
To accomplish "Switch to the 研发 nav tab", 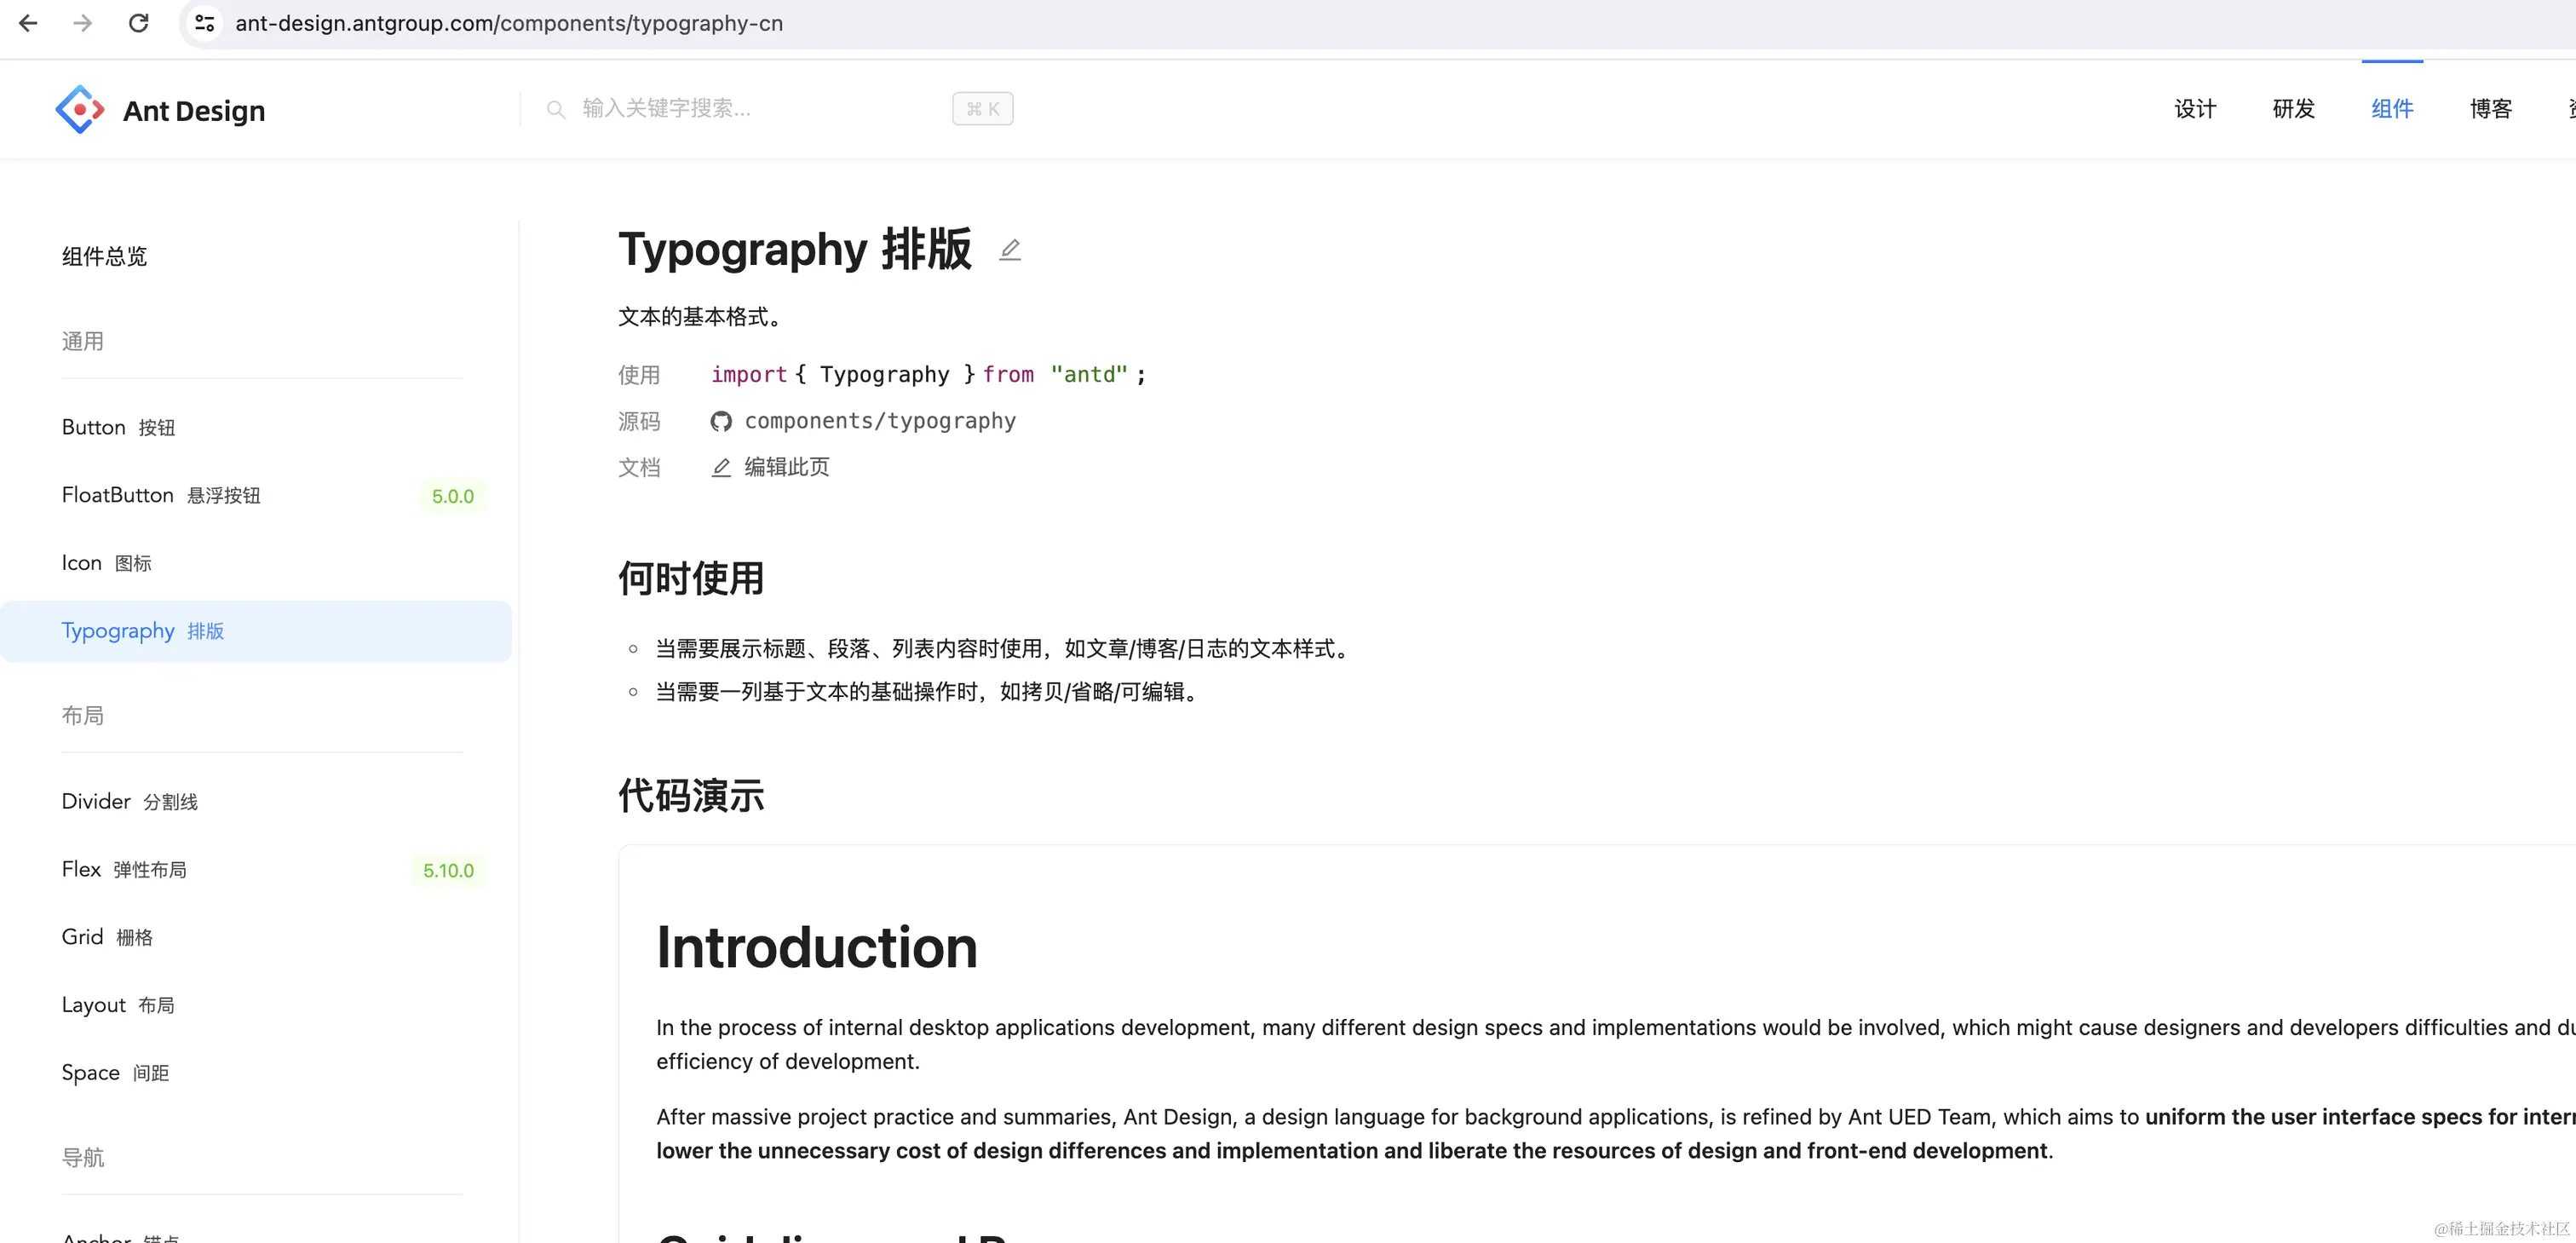I will (2293, 108).
